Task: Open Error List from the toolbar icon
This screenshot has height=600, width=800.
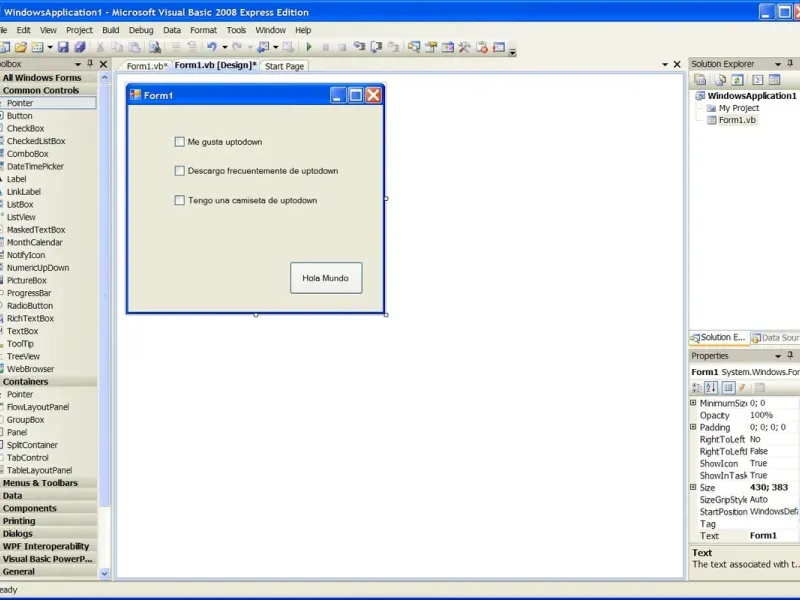Action: [482, 47]
